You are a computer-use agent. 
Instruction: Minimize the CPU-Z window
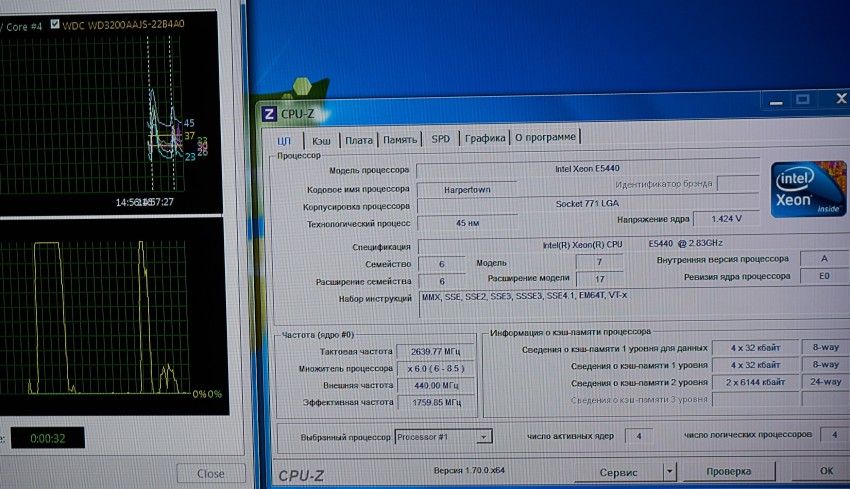coord(773,100)
